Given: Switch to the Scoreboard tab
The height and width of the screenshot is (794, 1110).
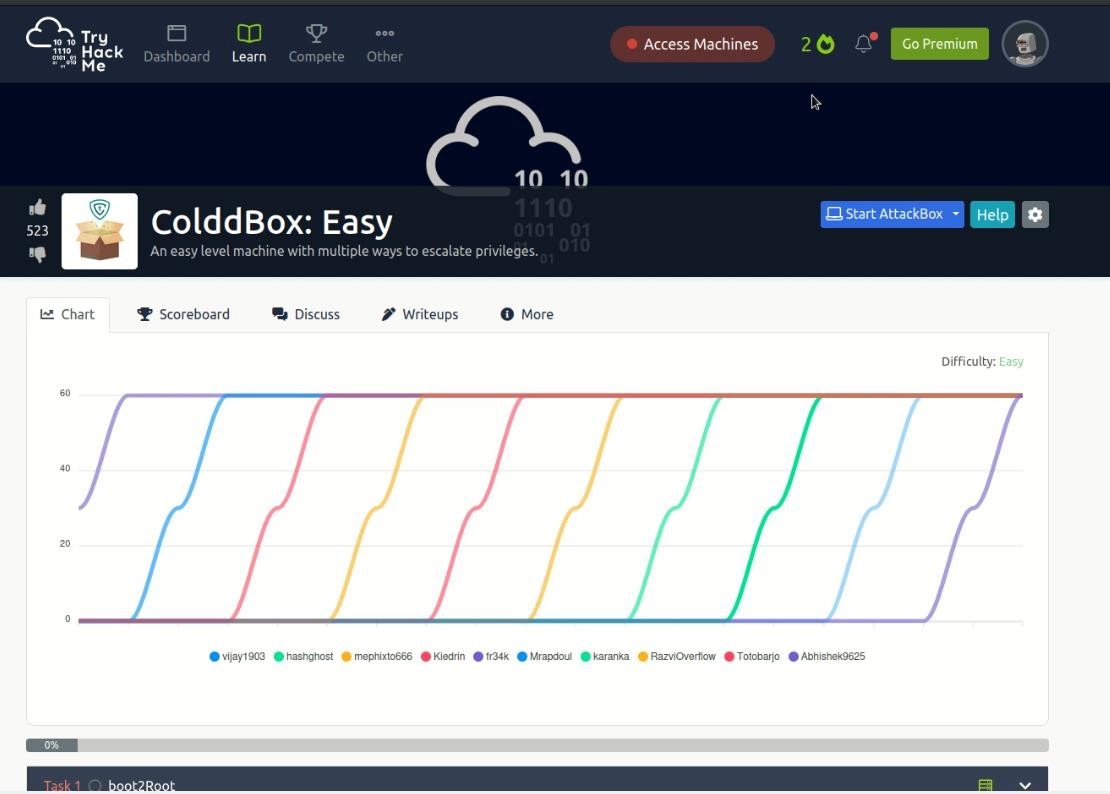Looking at the screenshot, I should [x=183, y=314].
